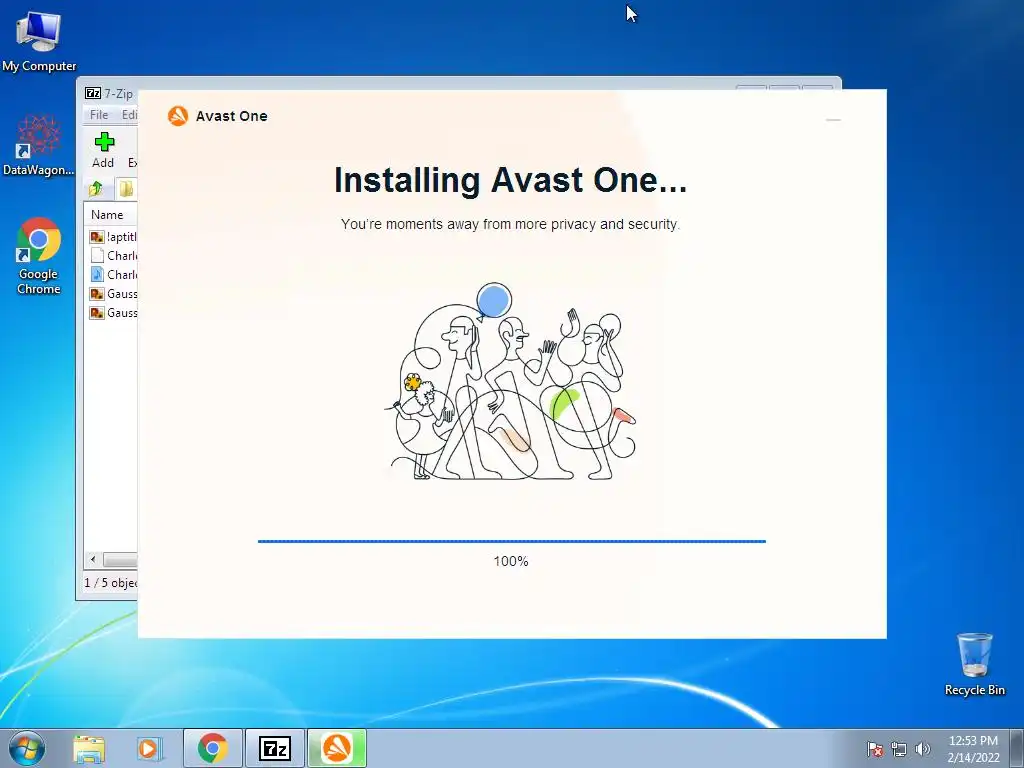Open Windows Media Player from taskbar
1024x768 pixels.
pyautogui.click(x=150, y=749)
